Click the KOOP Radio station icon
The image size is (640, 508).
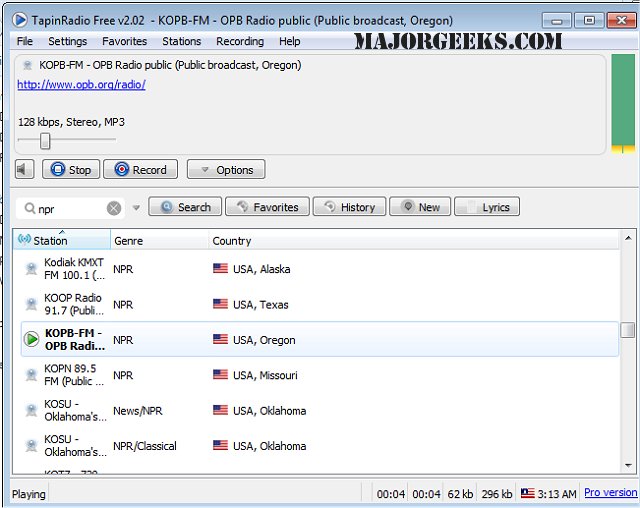pos(32,305)
